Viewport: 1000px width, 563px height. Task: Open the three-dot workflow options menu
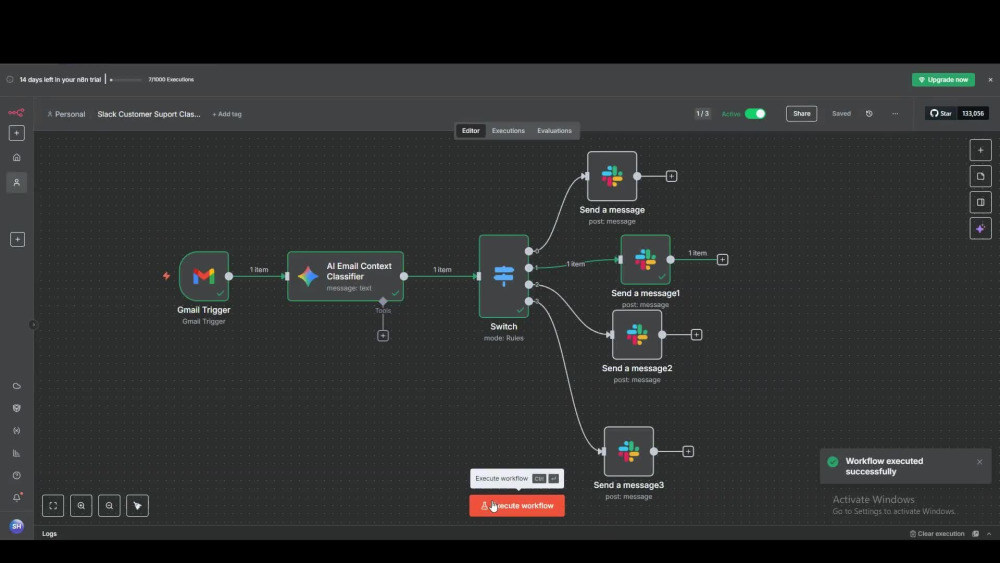[x=895, y=113]
